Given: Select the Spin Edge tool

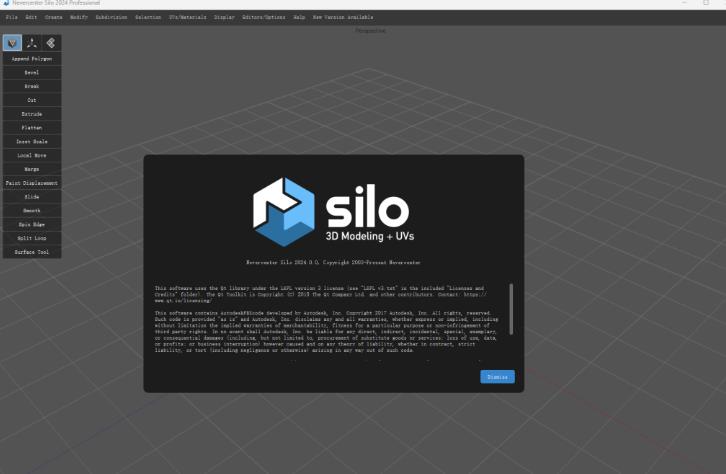Looking at the screenshot, I should (32, 225).
